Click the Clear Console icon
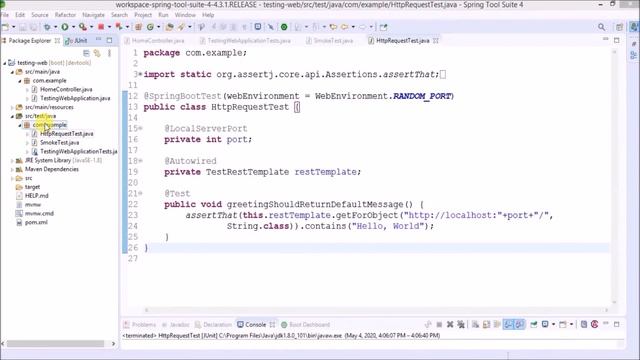This screenshot has width=640, height=360. 475,324
